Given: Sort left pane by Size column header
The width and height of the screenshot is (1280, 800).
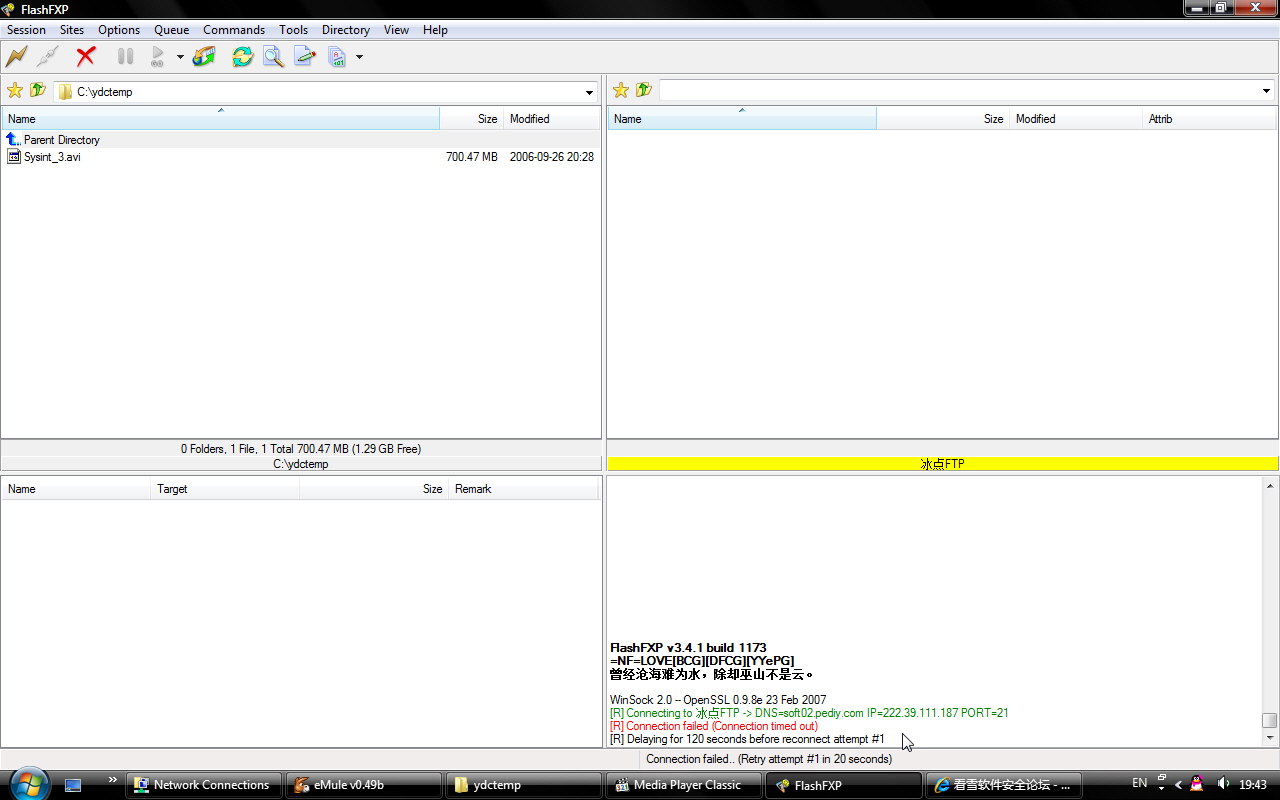Looking at the screenshot, I should (x=472, y=119).
